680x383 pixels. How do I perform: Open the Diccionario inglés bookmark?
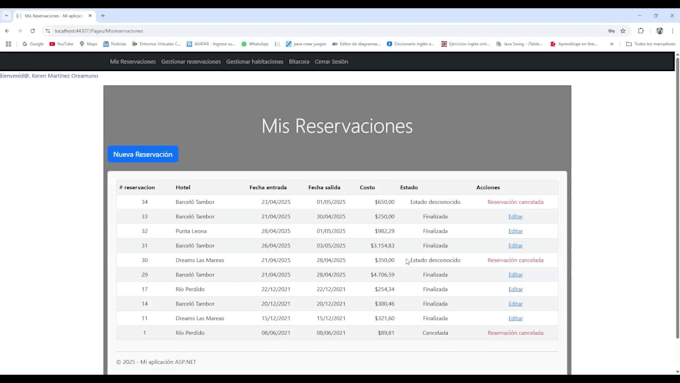click(410, 44)
